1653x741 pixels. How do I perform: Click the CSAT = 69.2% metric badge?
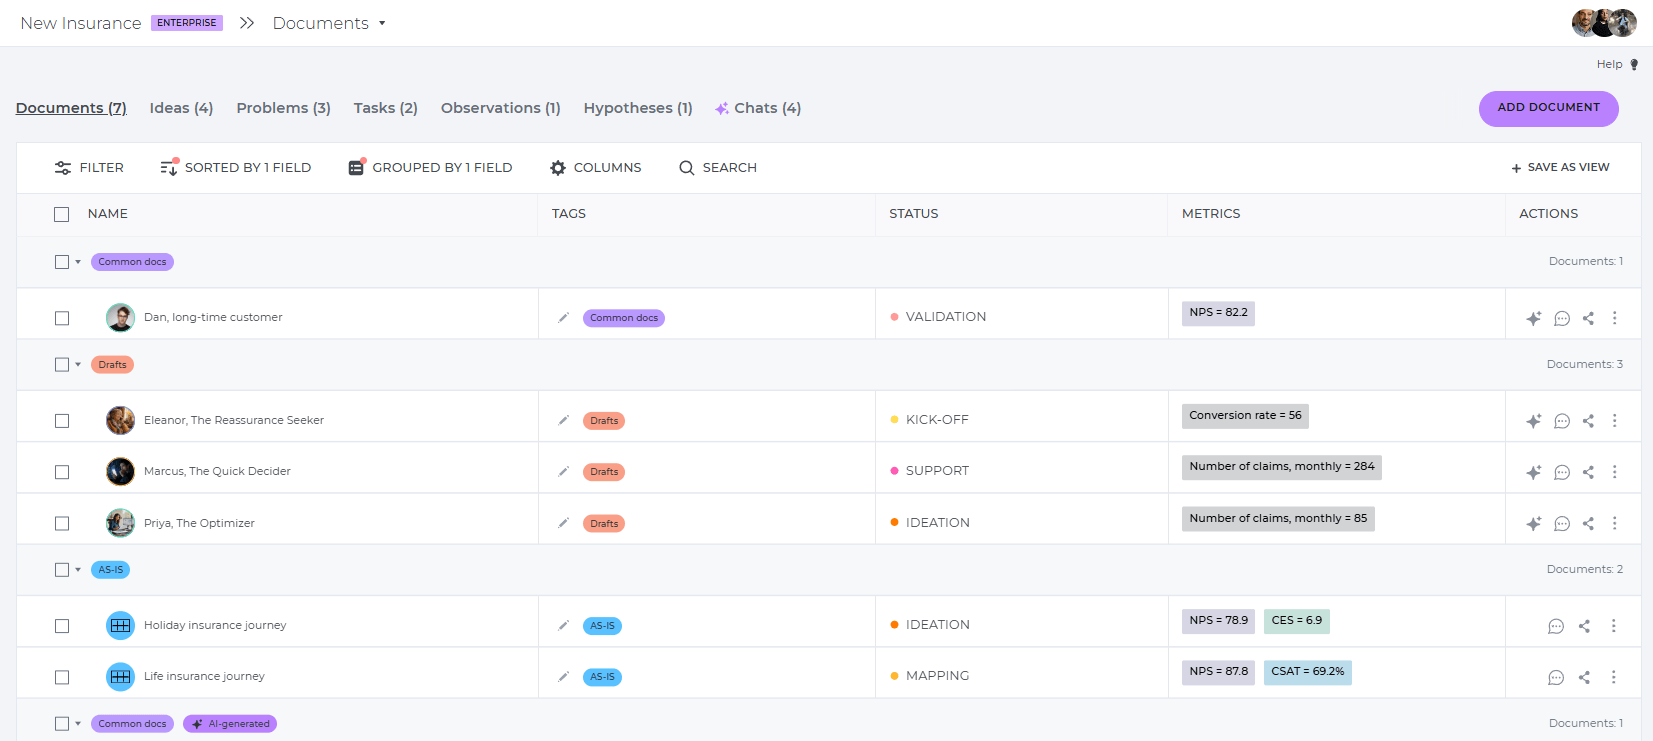1307,672
